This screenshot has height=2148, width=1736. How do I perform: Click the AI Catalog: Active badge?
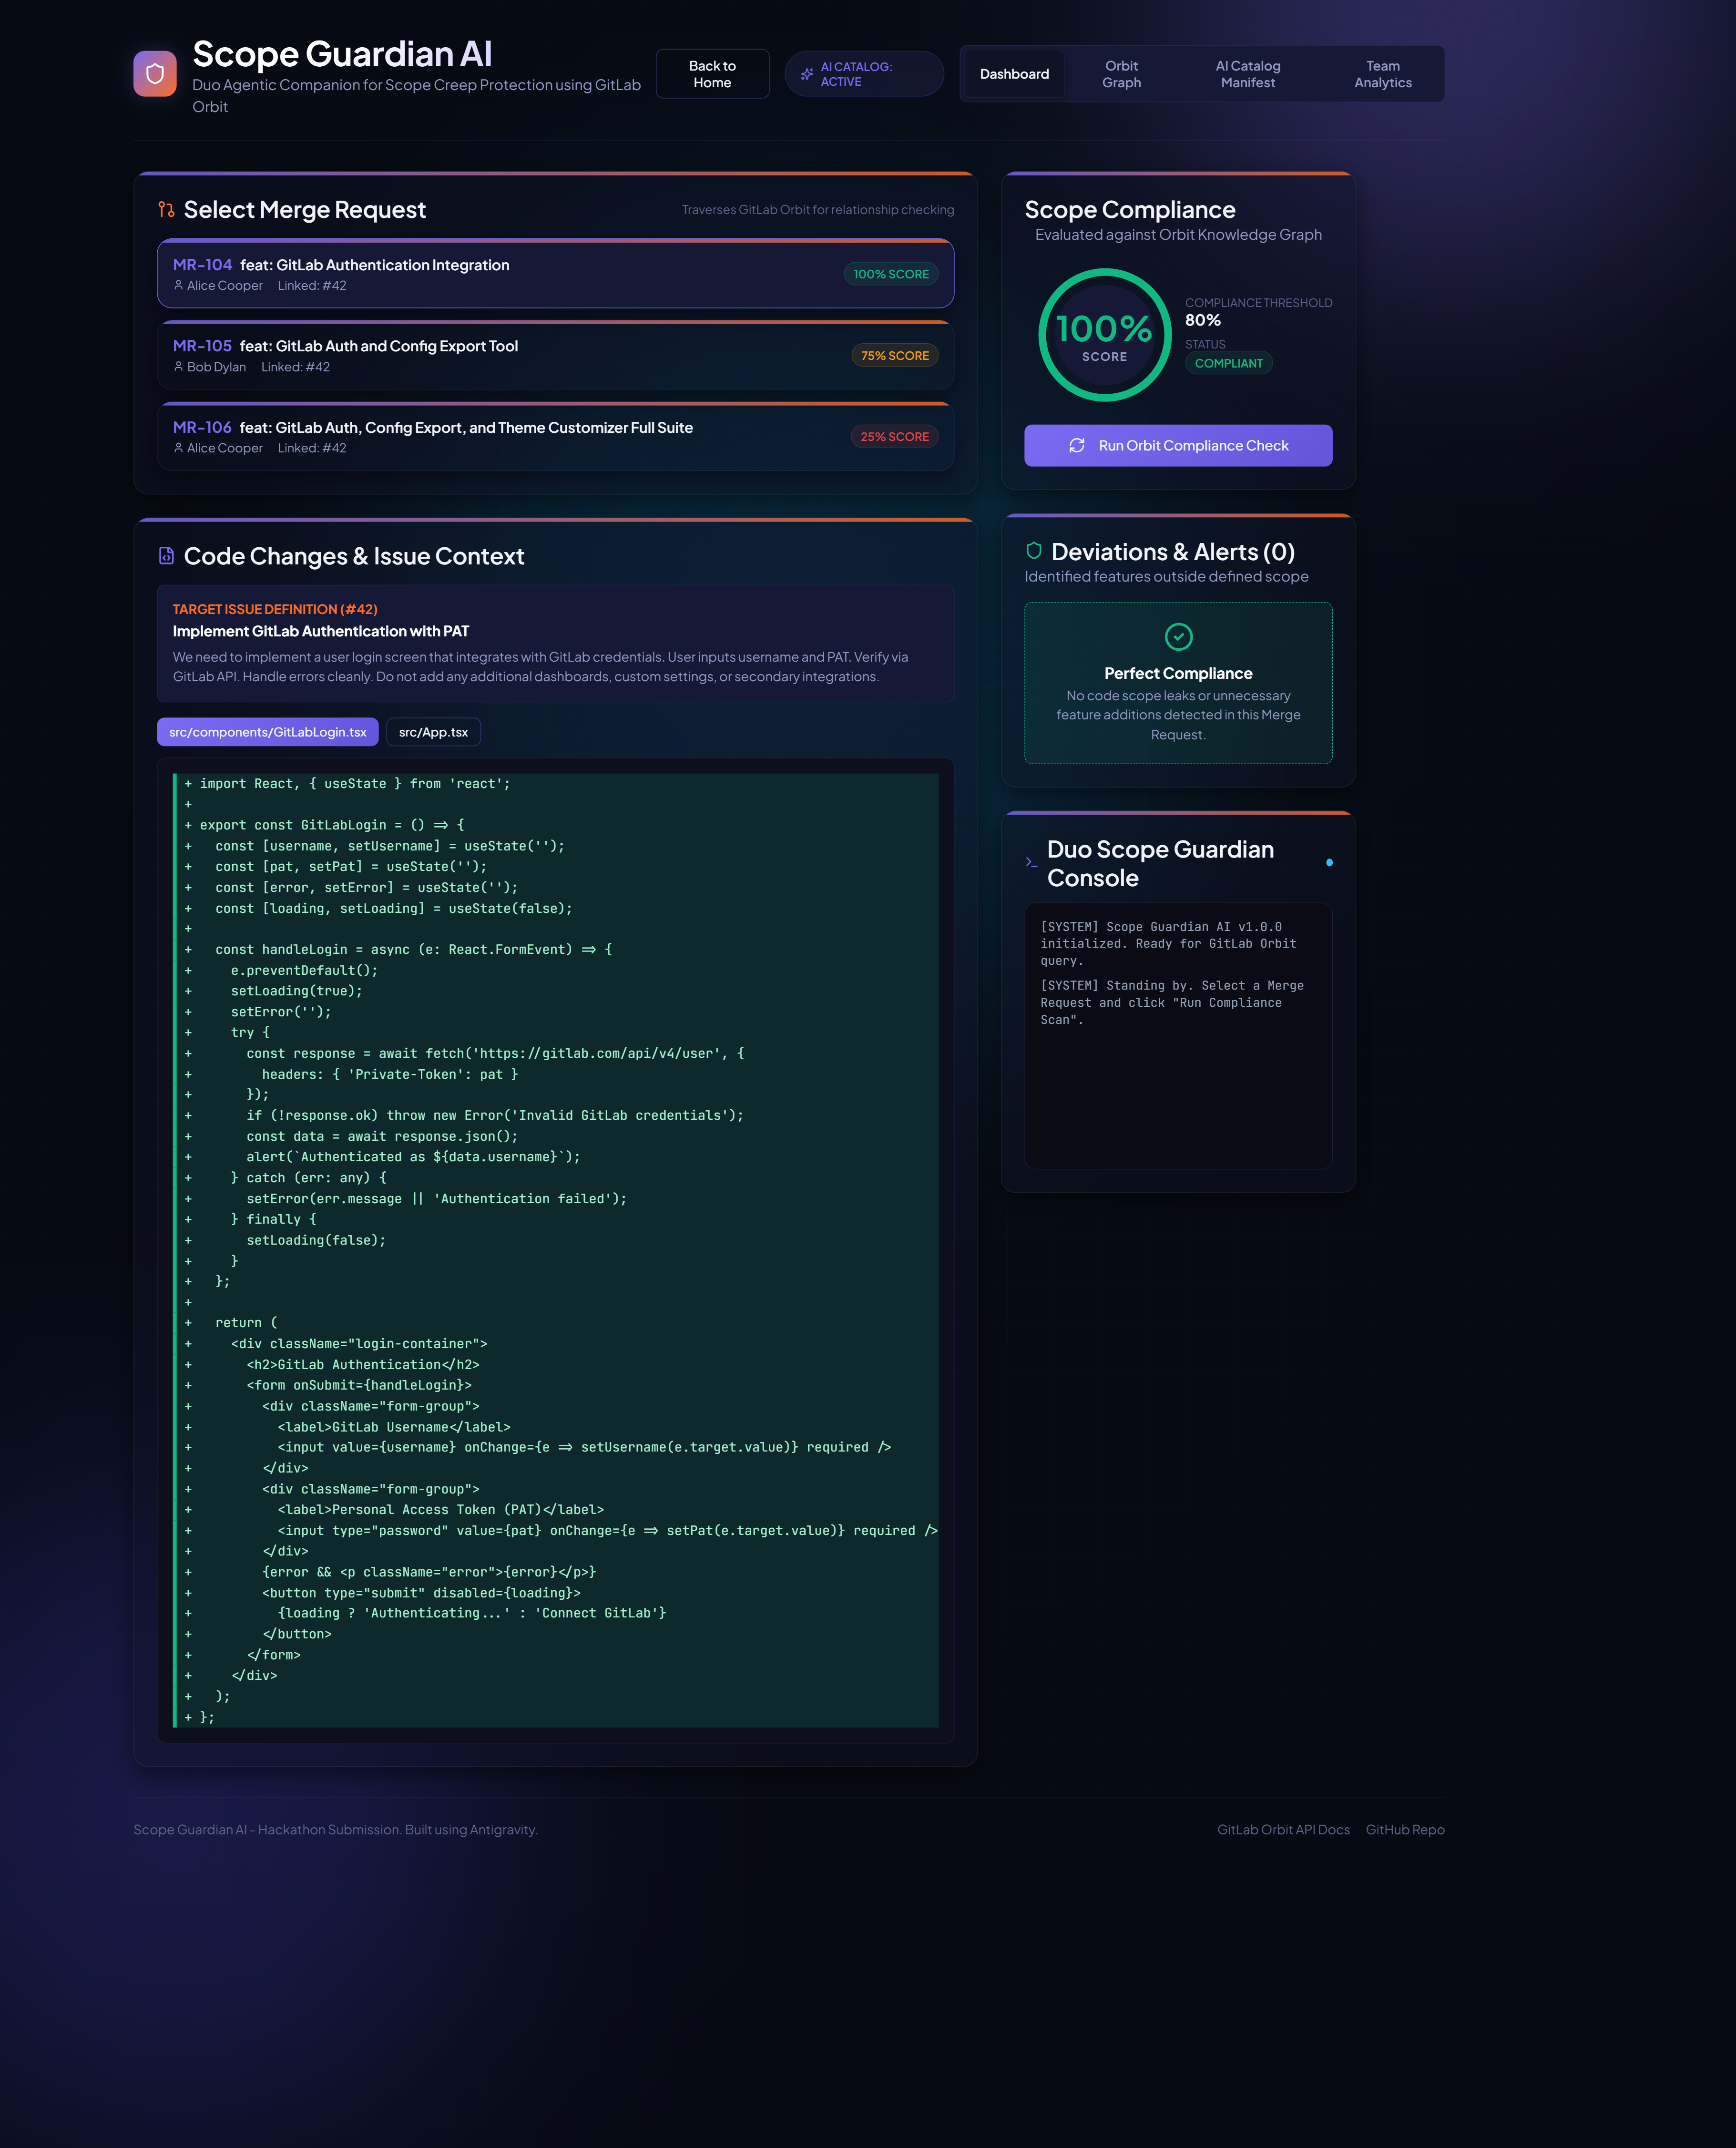pos(864,74)
